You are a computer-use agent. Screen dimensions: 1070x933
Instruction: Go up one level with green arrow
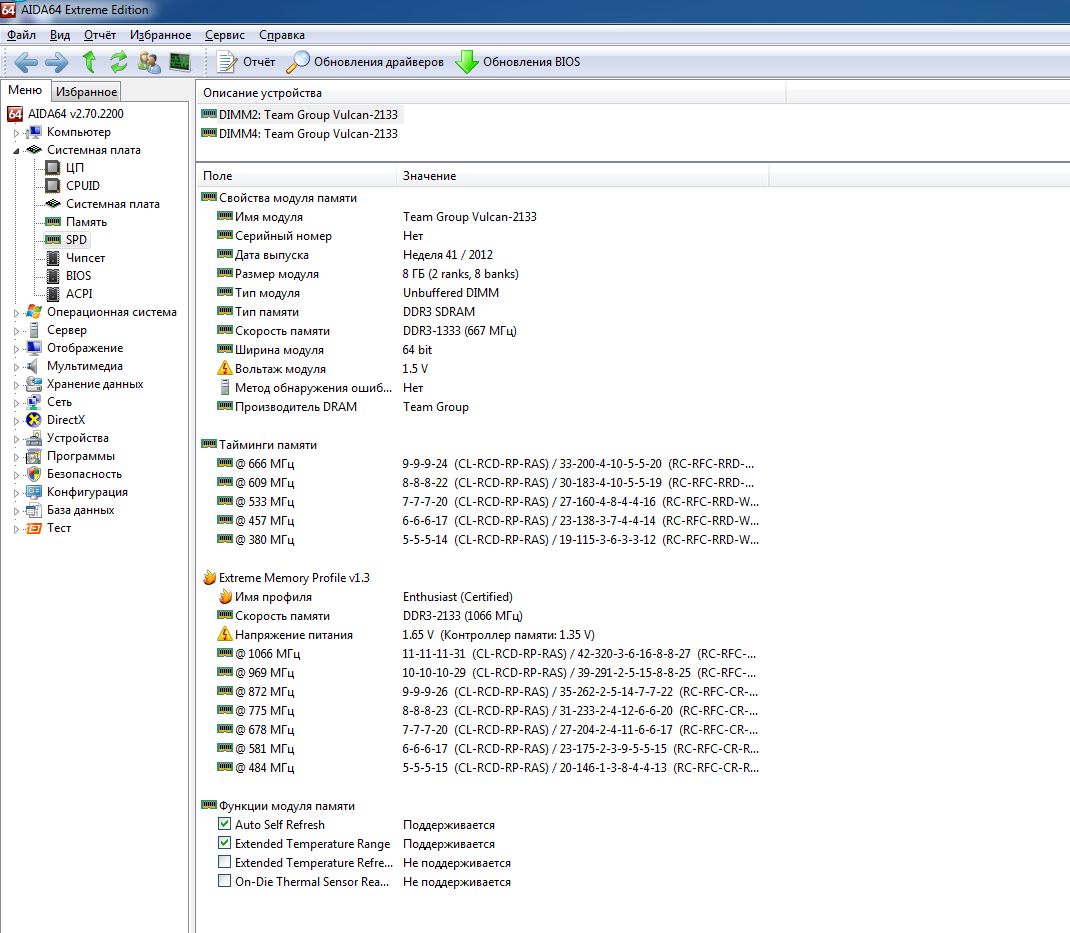[x=89, y=61]
